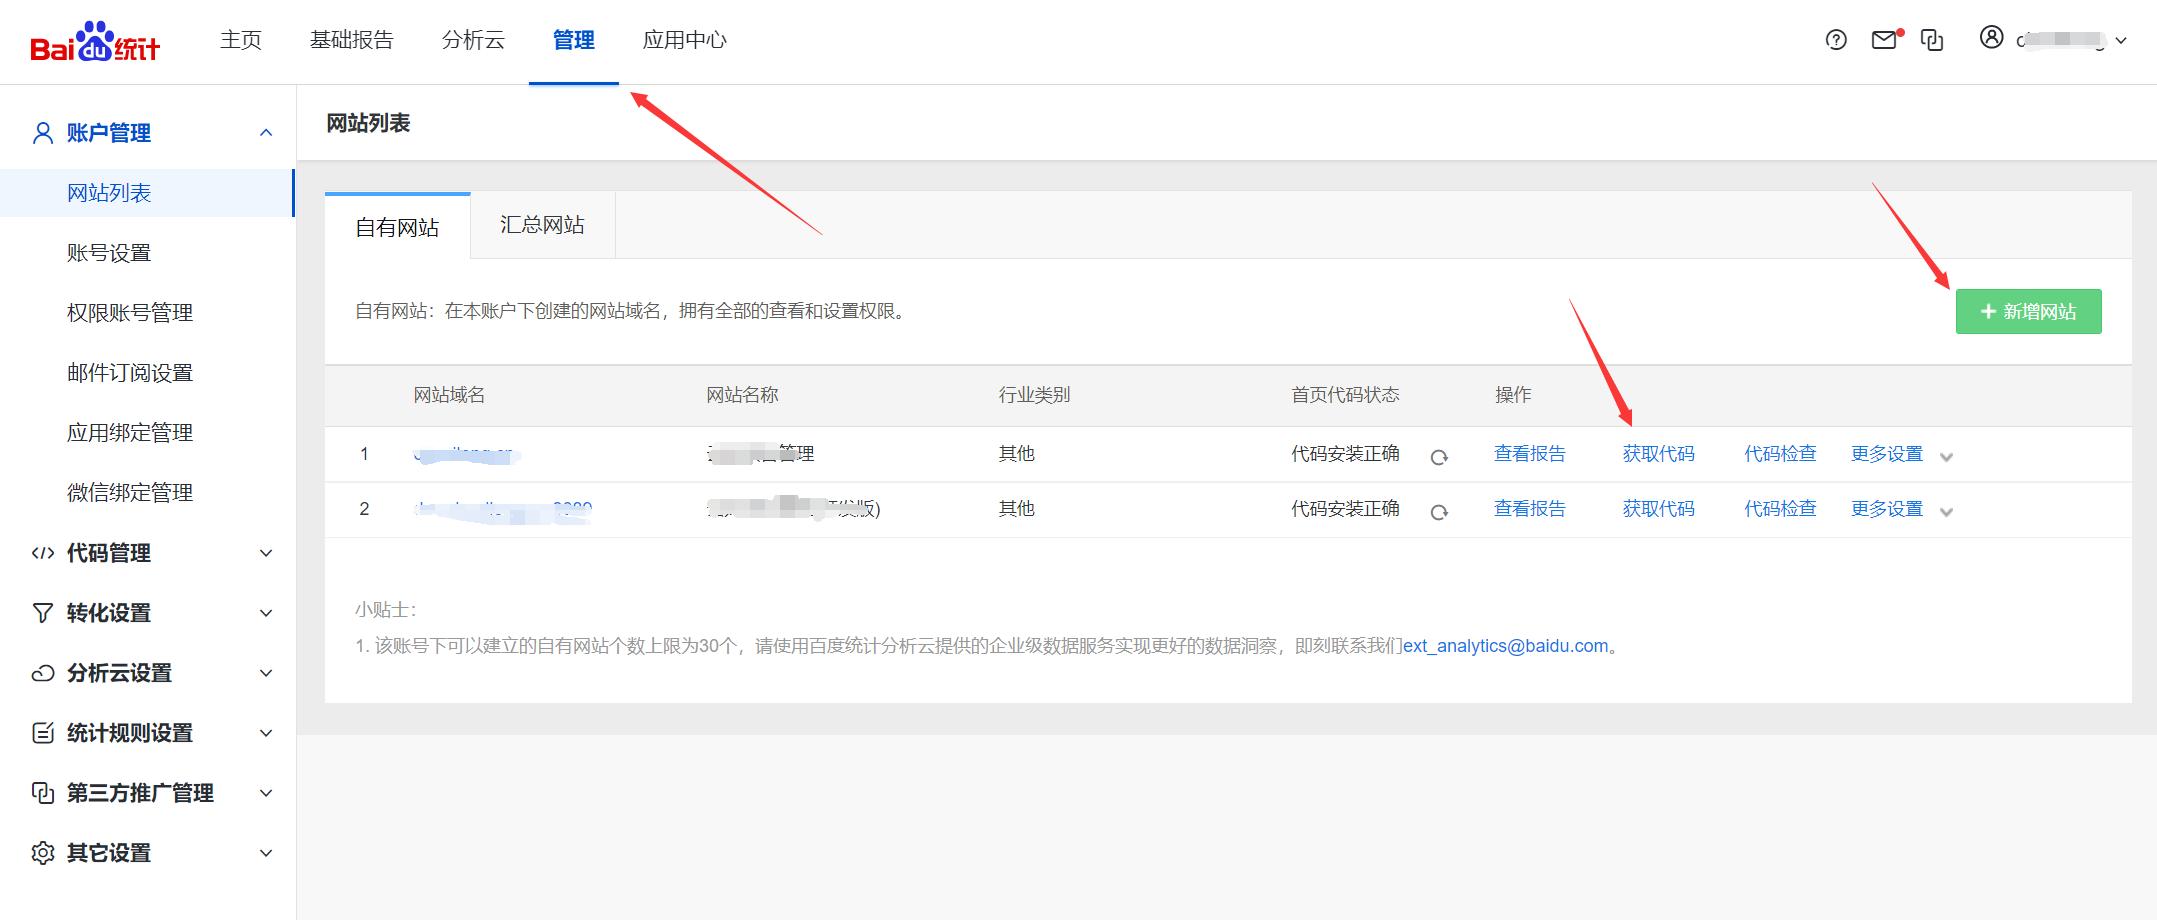Open the help question mark icon

coord(1835,40)
